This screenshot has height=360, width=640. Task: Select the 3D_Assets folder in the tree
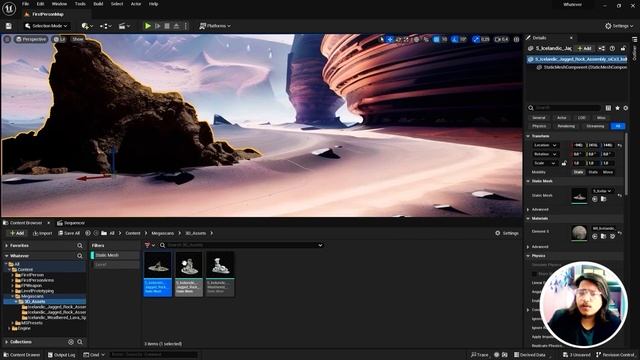click(35, 302)
